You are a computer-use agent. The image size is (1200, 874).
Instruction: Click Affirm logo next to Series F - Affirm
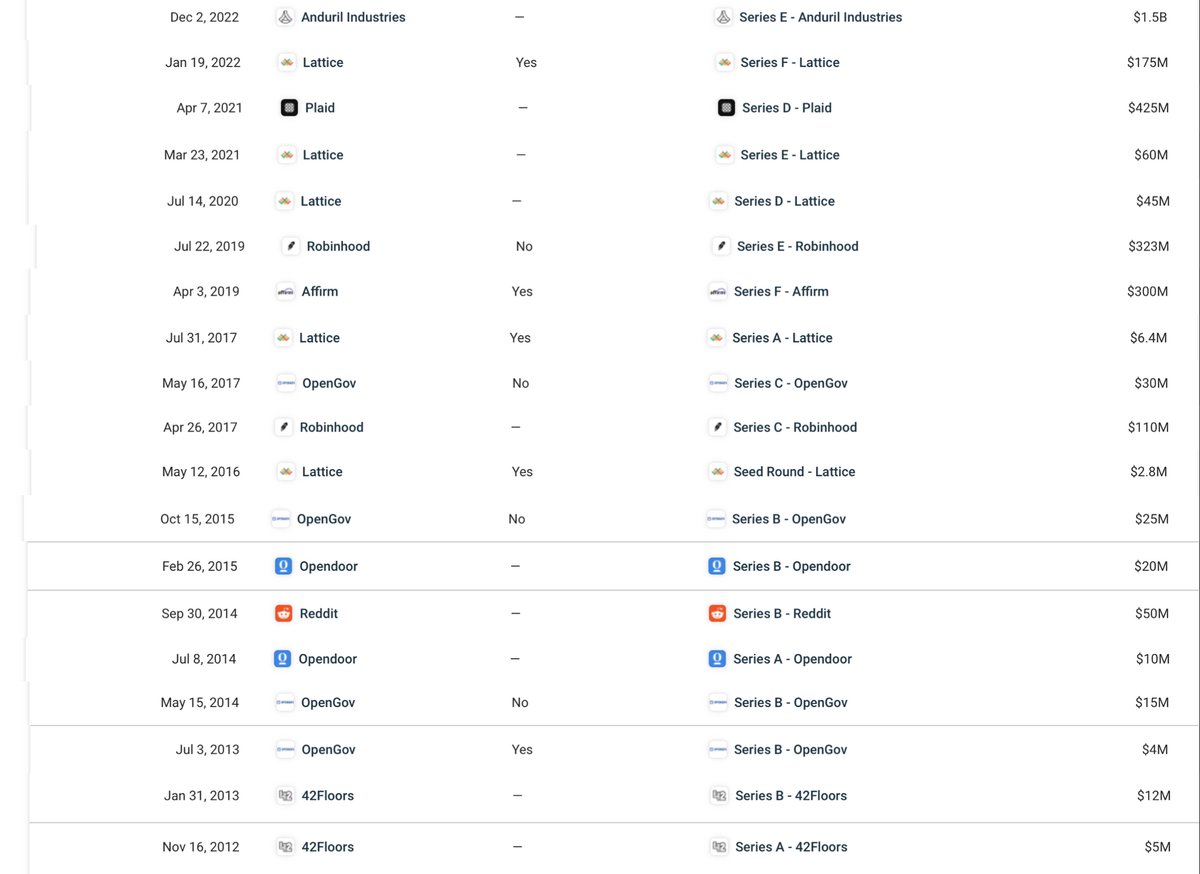[718, 292]
